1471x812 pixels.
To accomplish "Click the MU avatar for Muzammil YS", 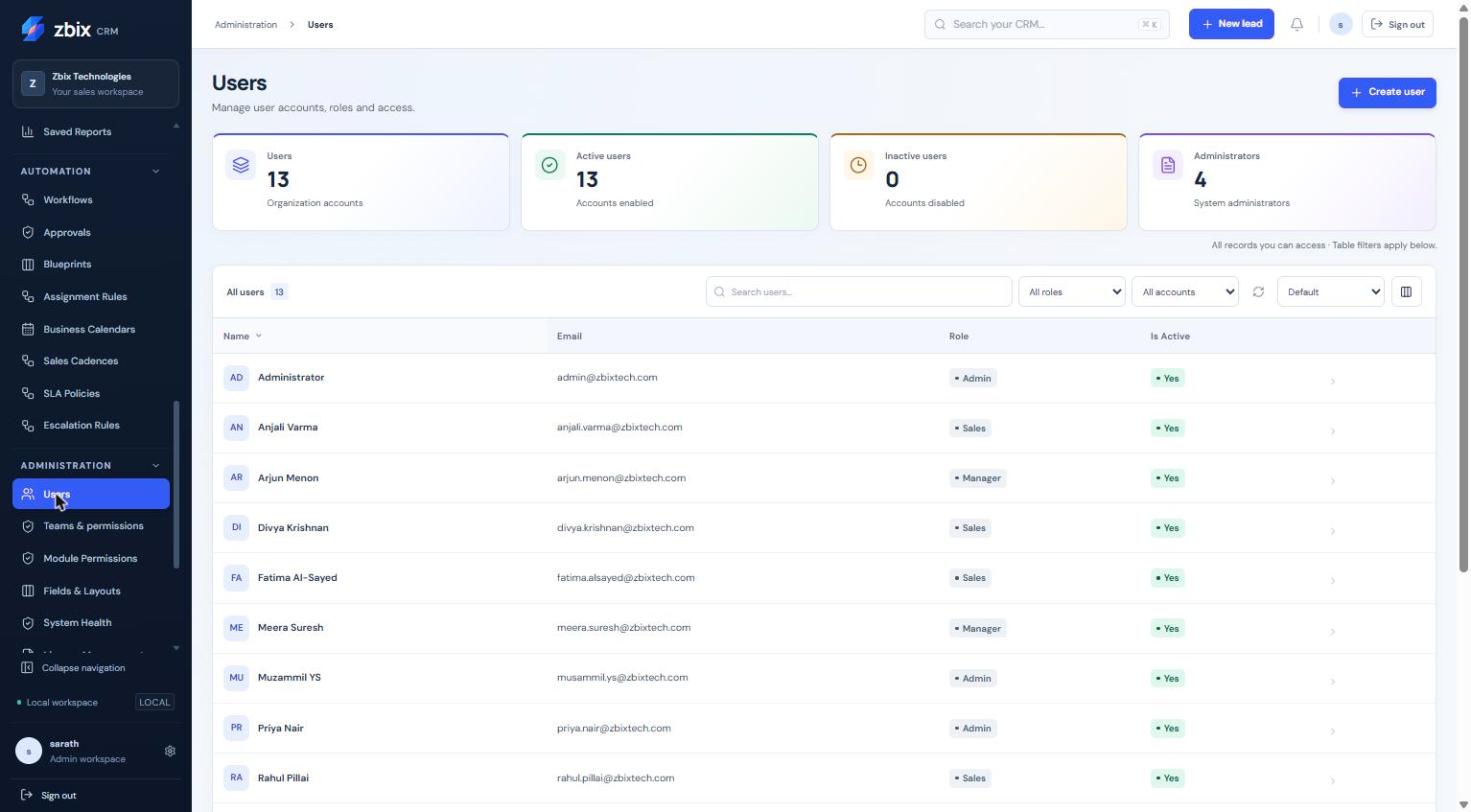I will 236,678.
